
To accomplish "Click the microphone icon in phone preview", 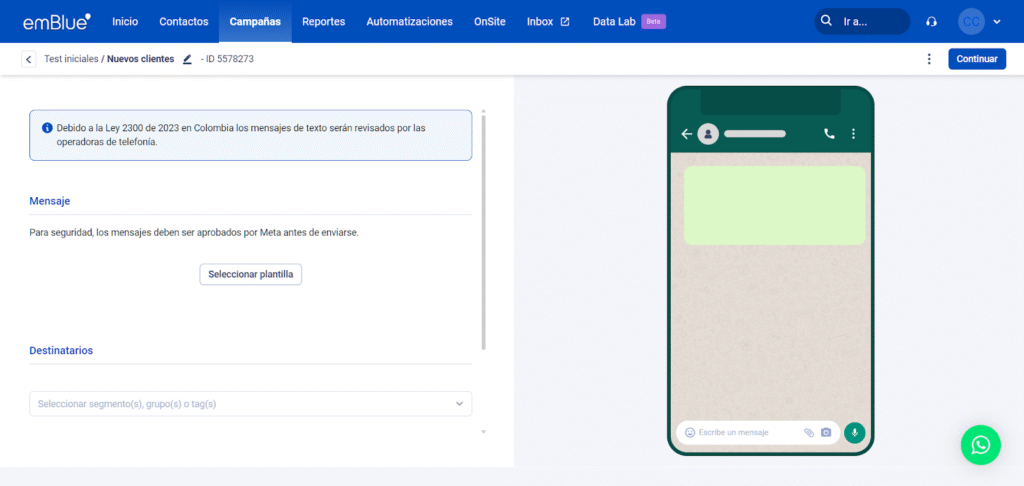I will tap(854, 432).
